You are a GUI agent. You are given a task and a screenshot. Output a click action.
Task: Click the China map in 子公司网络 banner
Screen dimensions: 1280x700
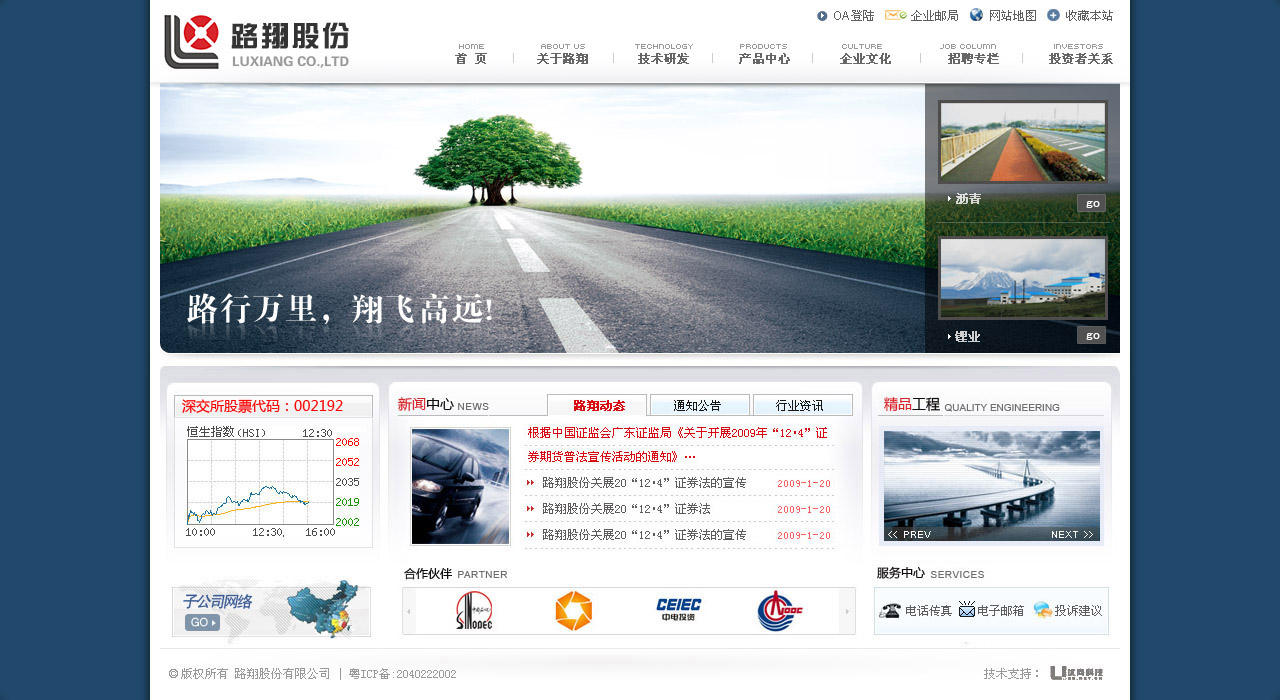click(x=322, y=608)
